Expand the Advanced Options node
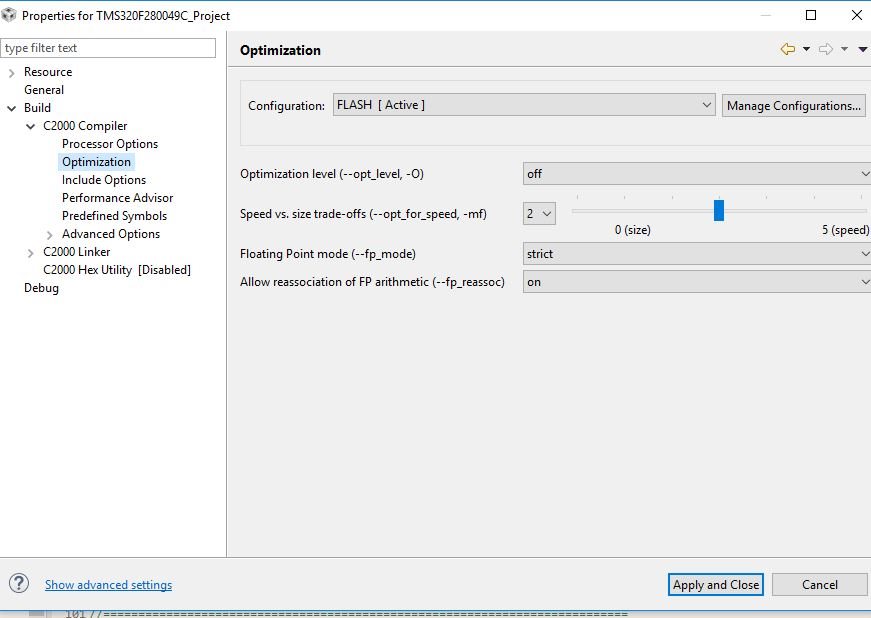The image size is (871, 618). point(49,235)
